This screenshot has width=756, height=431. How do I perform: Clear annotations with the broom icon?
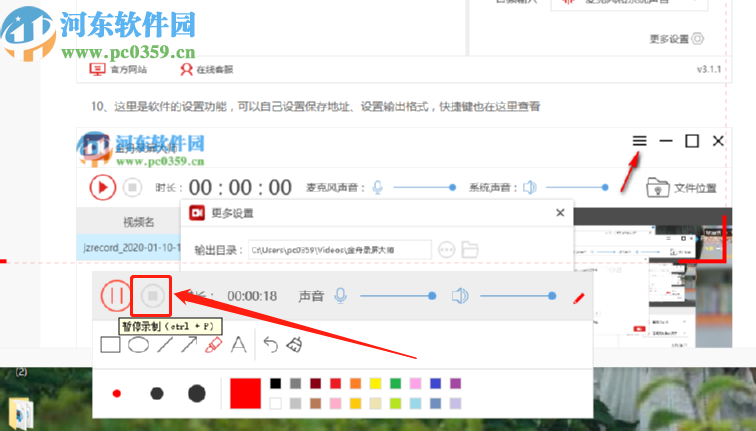(x=295, y=345)
